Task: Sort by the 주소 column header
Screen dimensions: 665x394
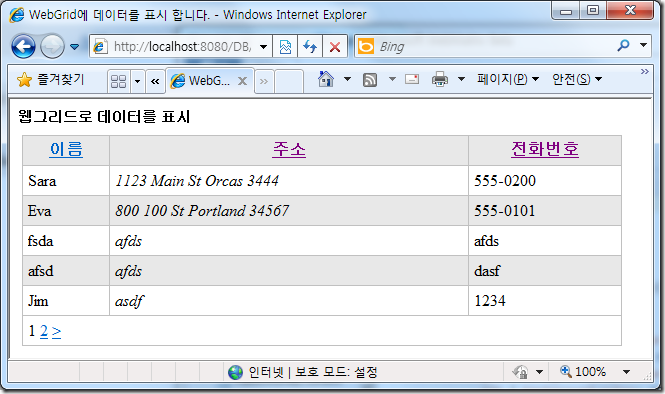Action: point(289,150)
